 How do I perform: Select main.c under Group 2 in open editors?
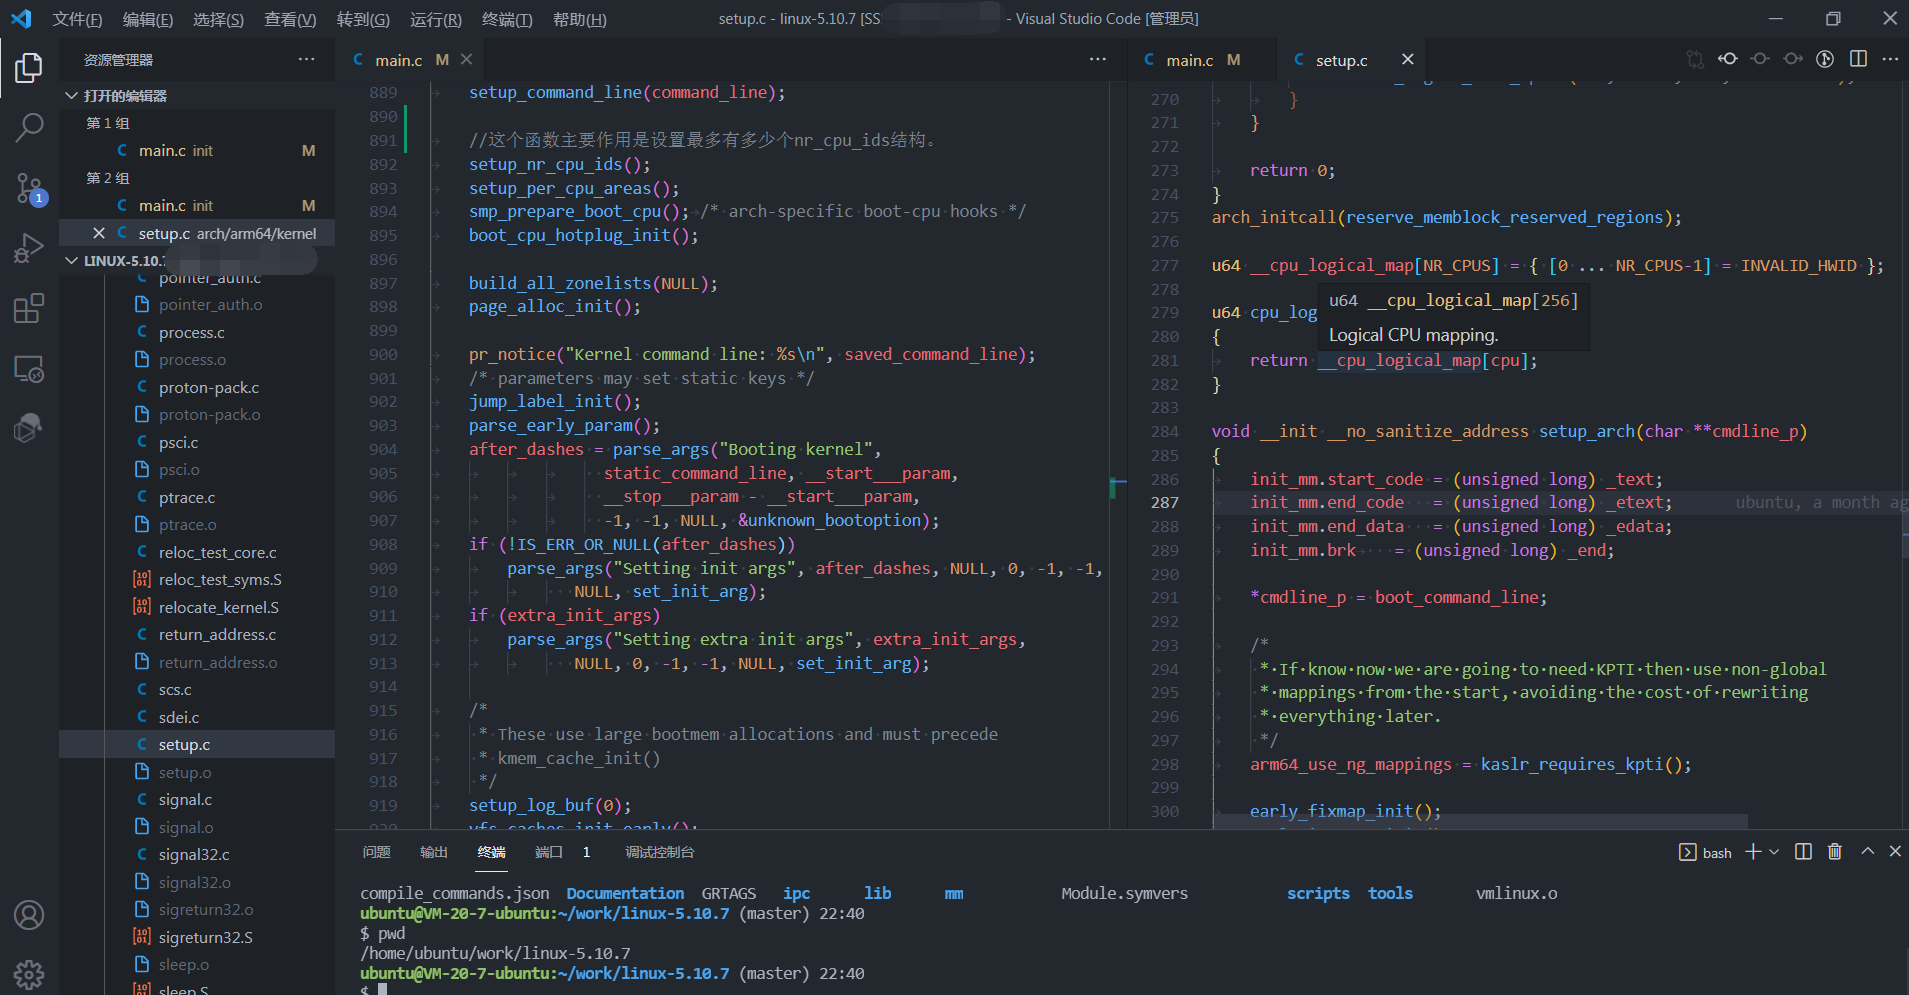(197, 205)
